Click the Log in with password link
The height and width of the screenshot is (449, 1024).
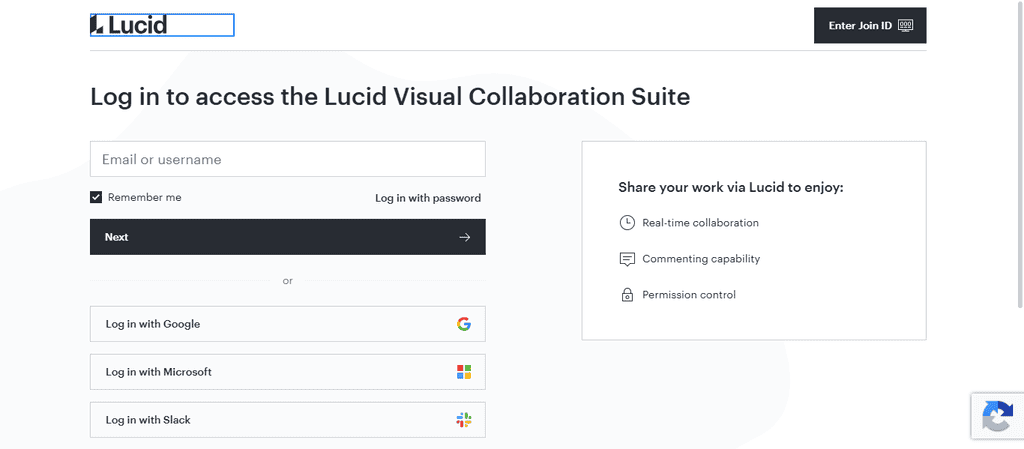click(428, 198)
